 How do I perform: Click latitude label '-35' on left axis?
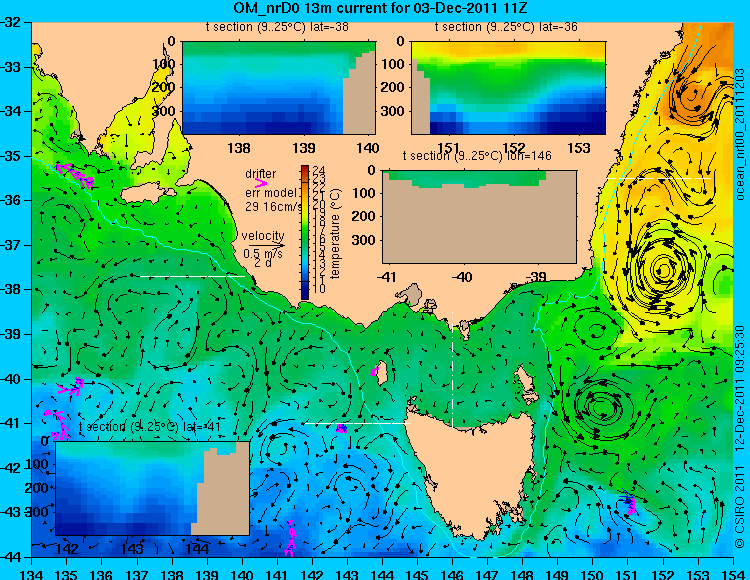(11, 156)
